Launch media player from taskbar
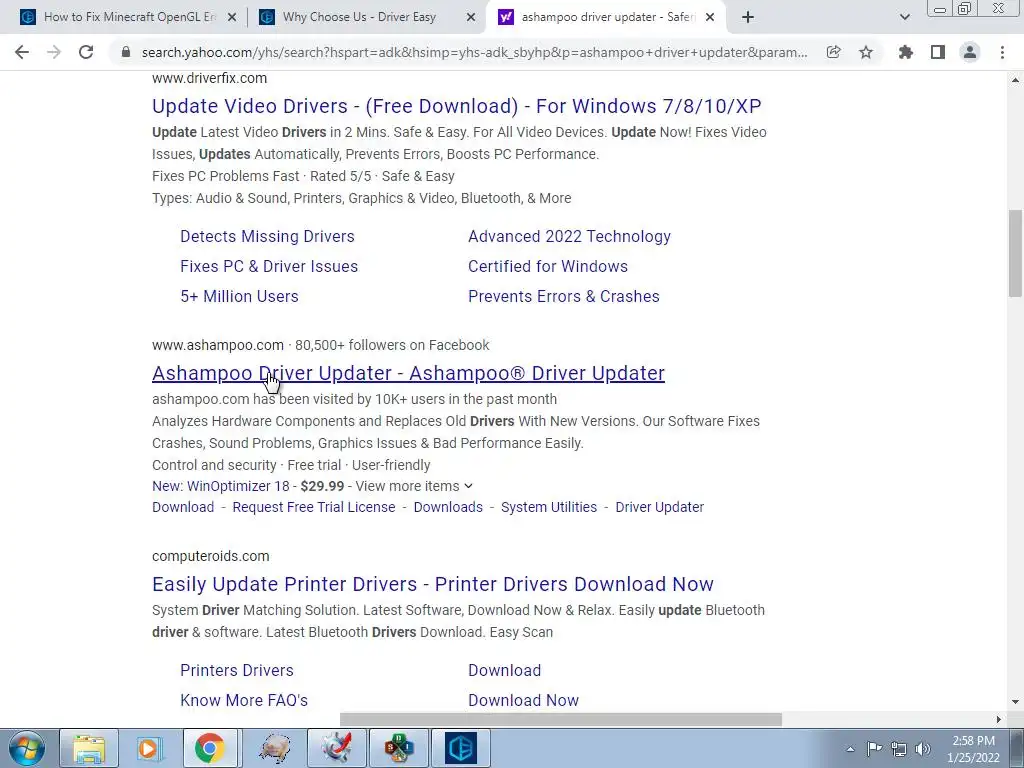This screenshot has width=1024, height=768. tap(149, 748)
